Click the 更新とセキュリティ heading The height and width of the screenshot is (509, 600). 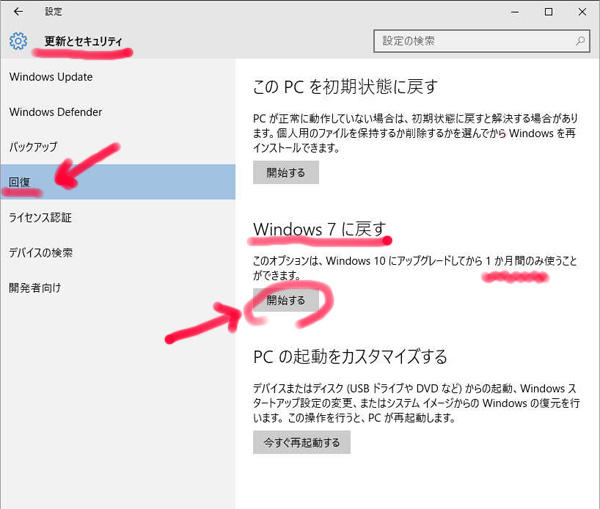click(83, 41)
